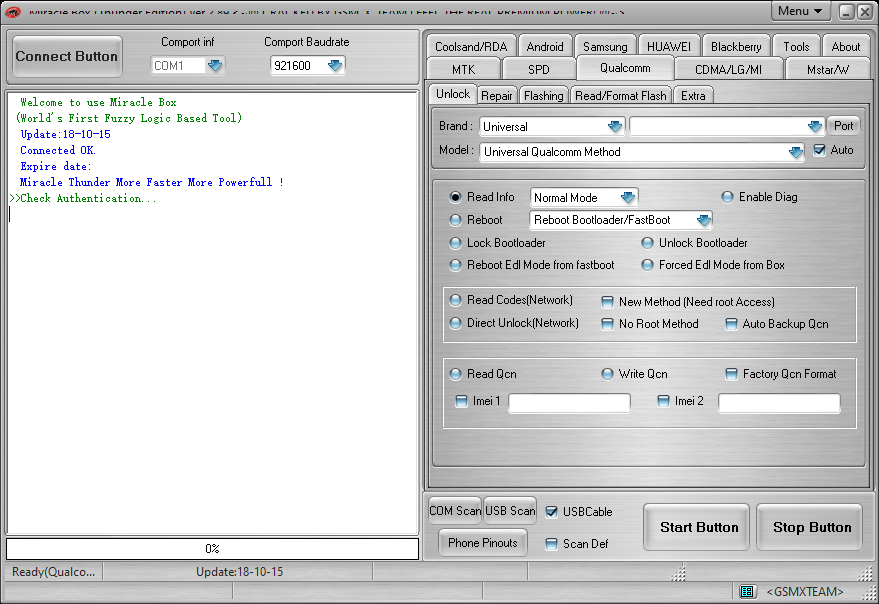Image resolution: width=879 pixels, height=604 pixels.
Task: Click the keyboard icon in status bar
Action: (x=747, y=592)
